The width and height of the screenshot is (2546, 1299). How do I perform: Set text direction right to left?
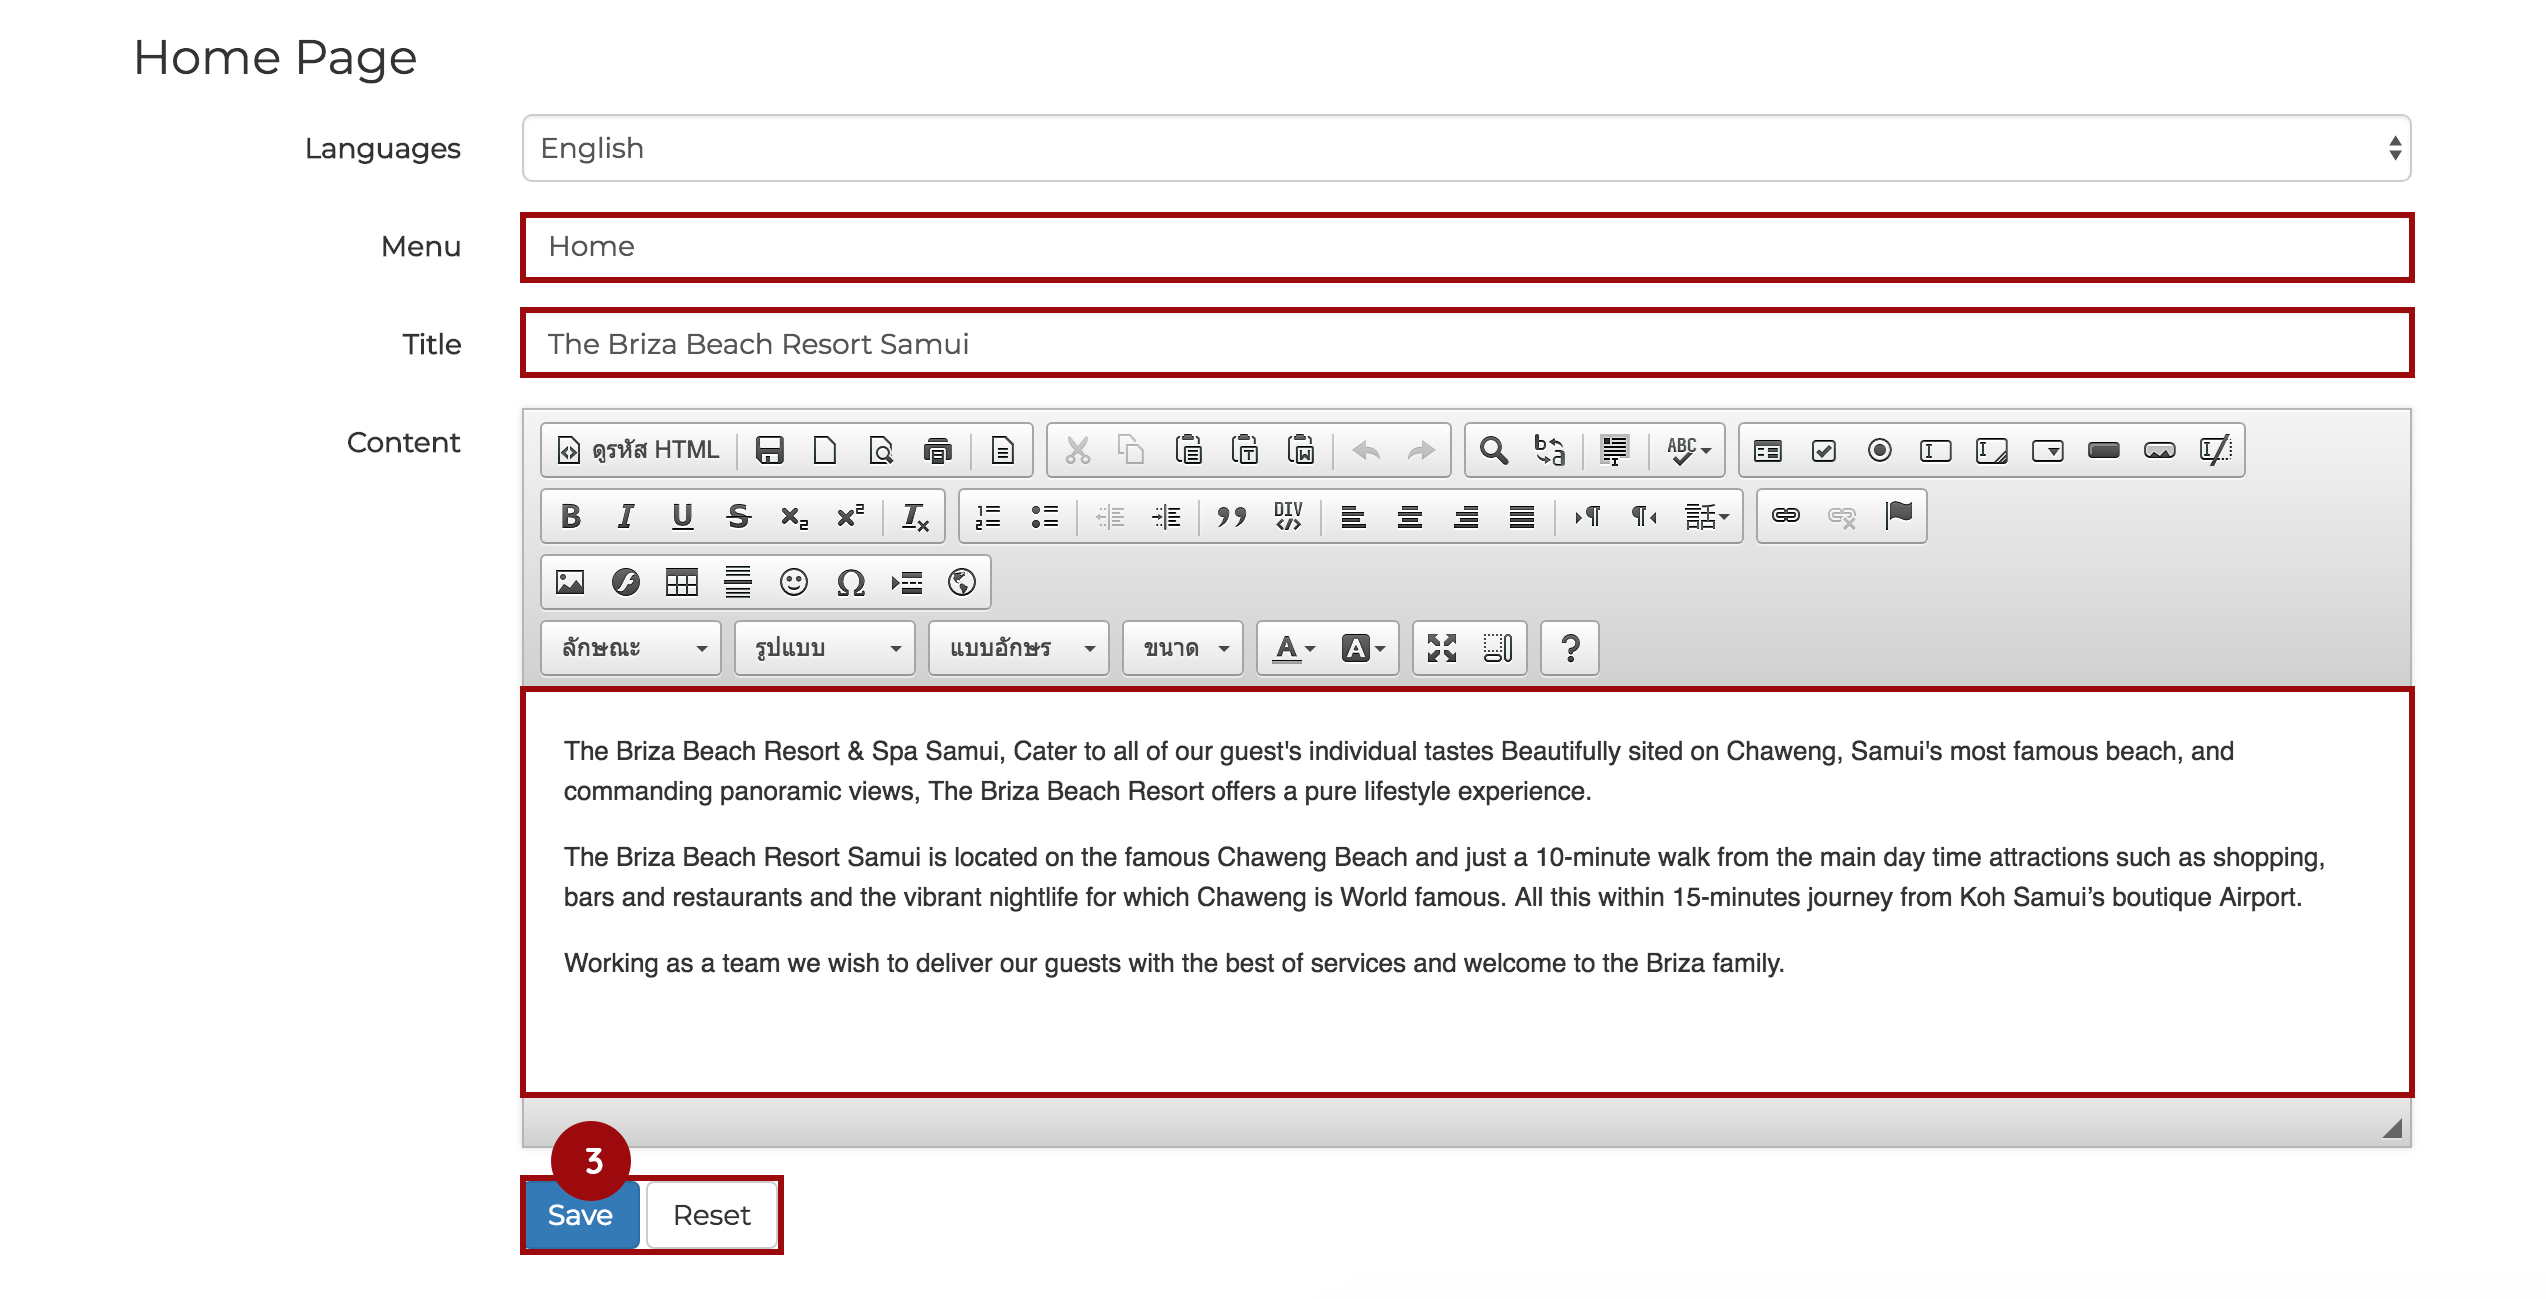[x=1643, y=516]
